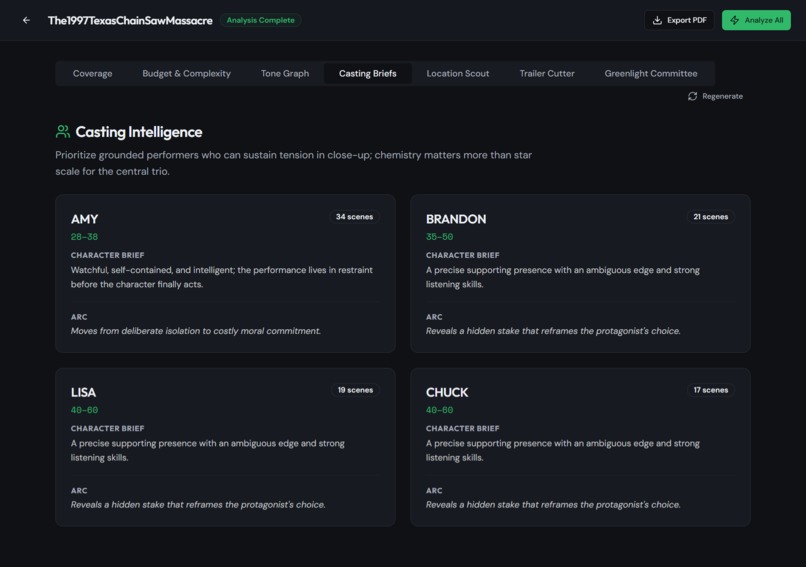
Task: Click the 21 scenes badge
Action: (x=710, y=217)
